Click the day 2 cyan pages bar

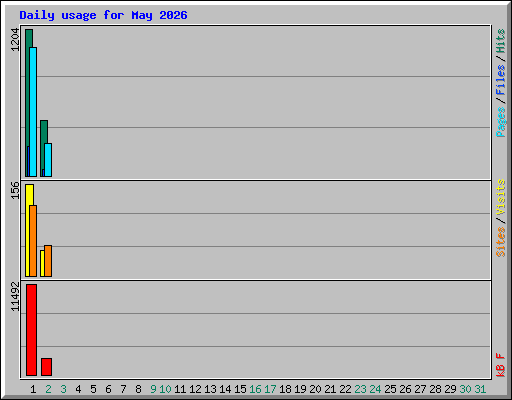tap(48, 160)
